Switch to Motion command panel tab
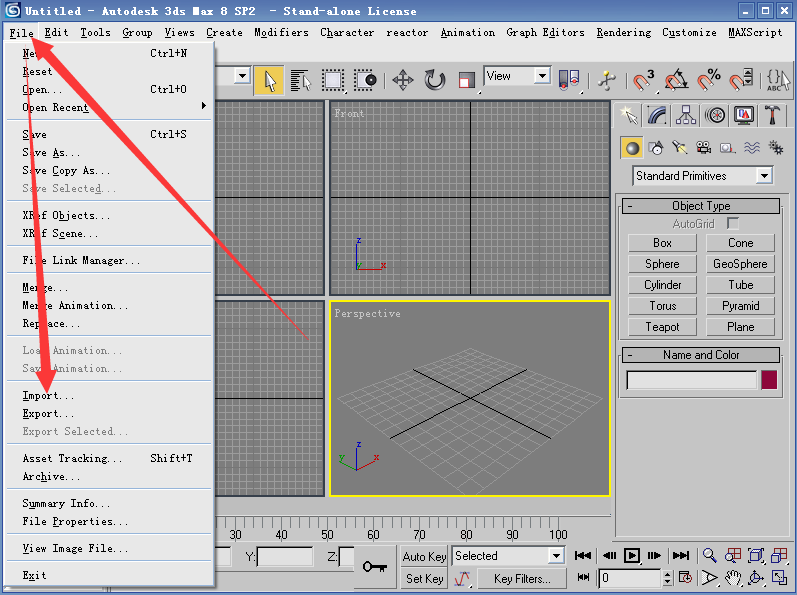Screen dimensions: 797x595 pos(715,115)
